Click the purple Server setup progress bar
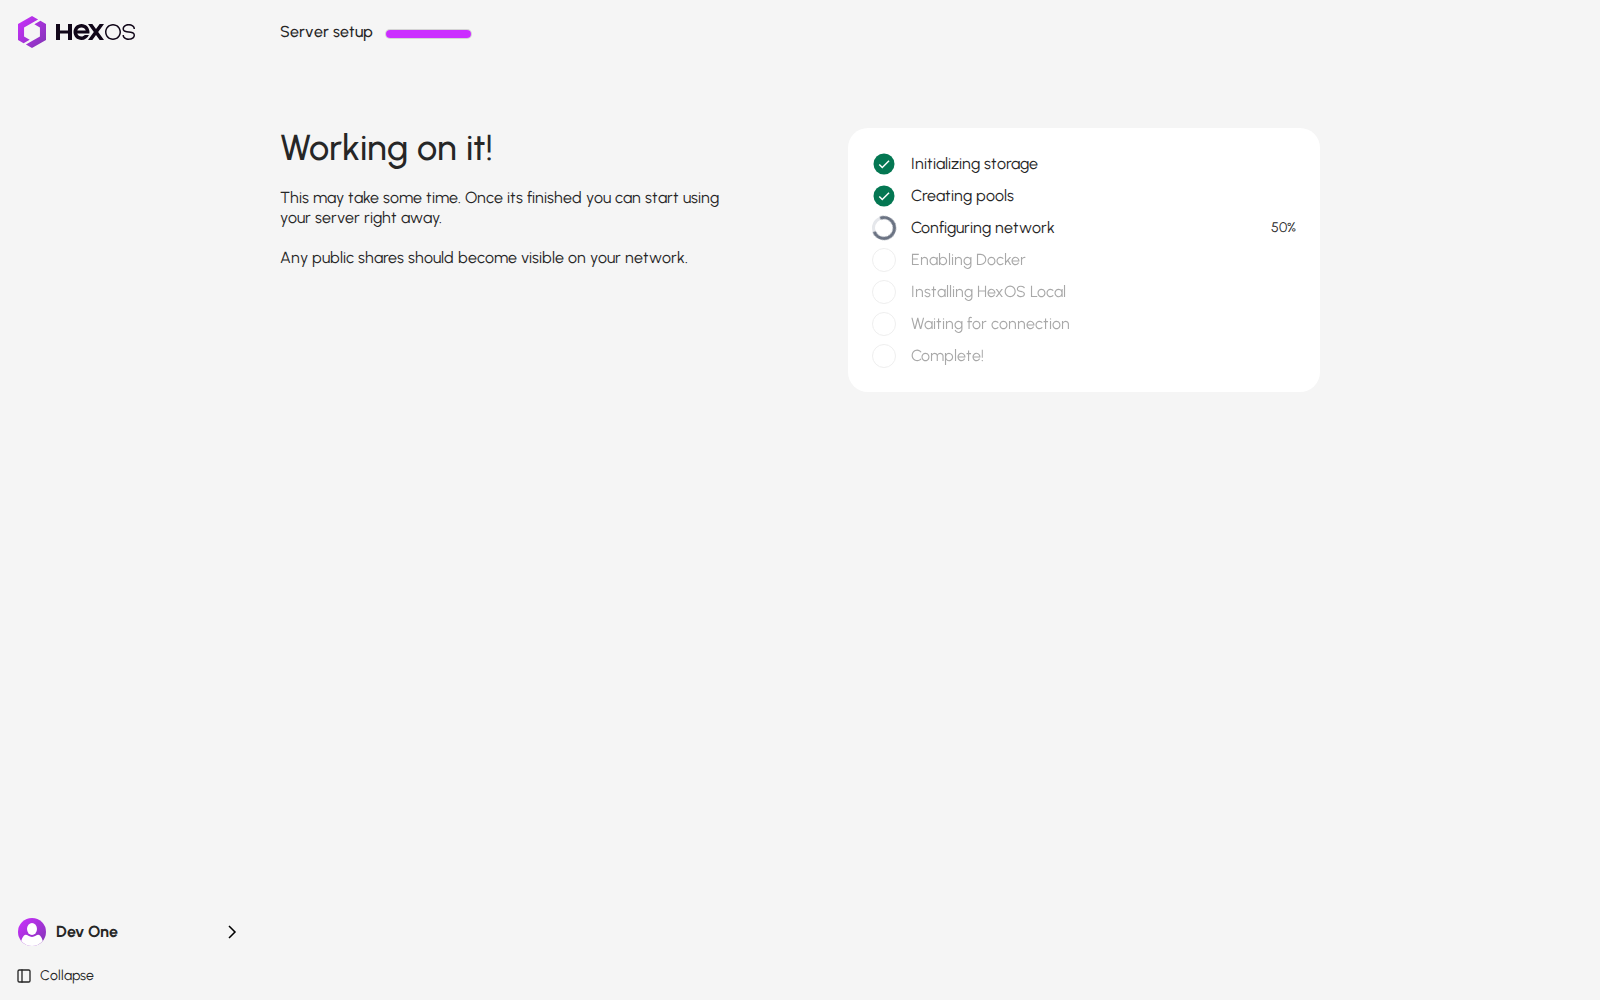This screenshot has height=1000, width=1600. [428, 34]
